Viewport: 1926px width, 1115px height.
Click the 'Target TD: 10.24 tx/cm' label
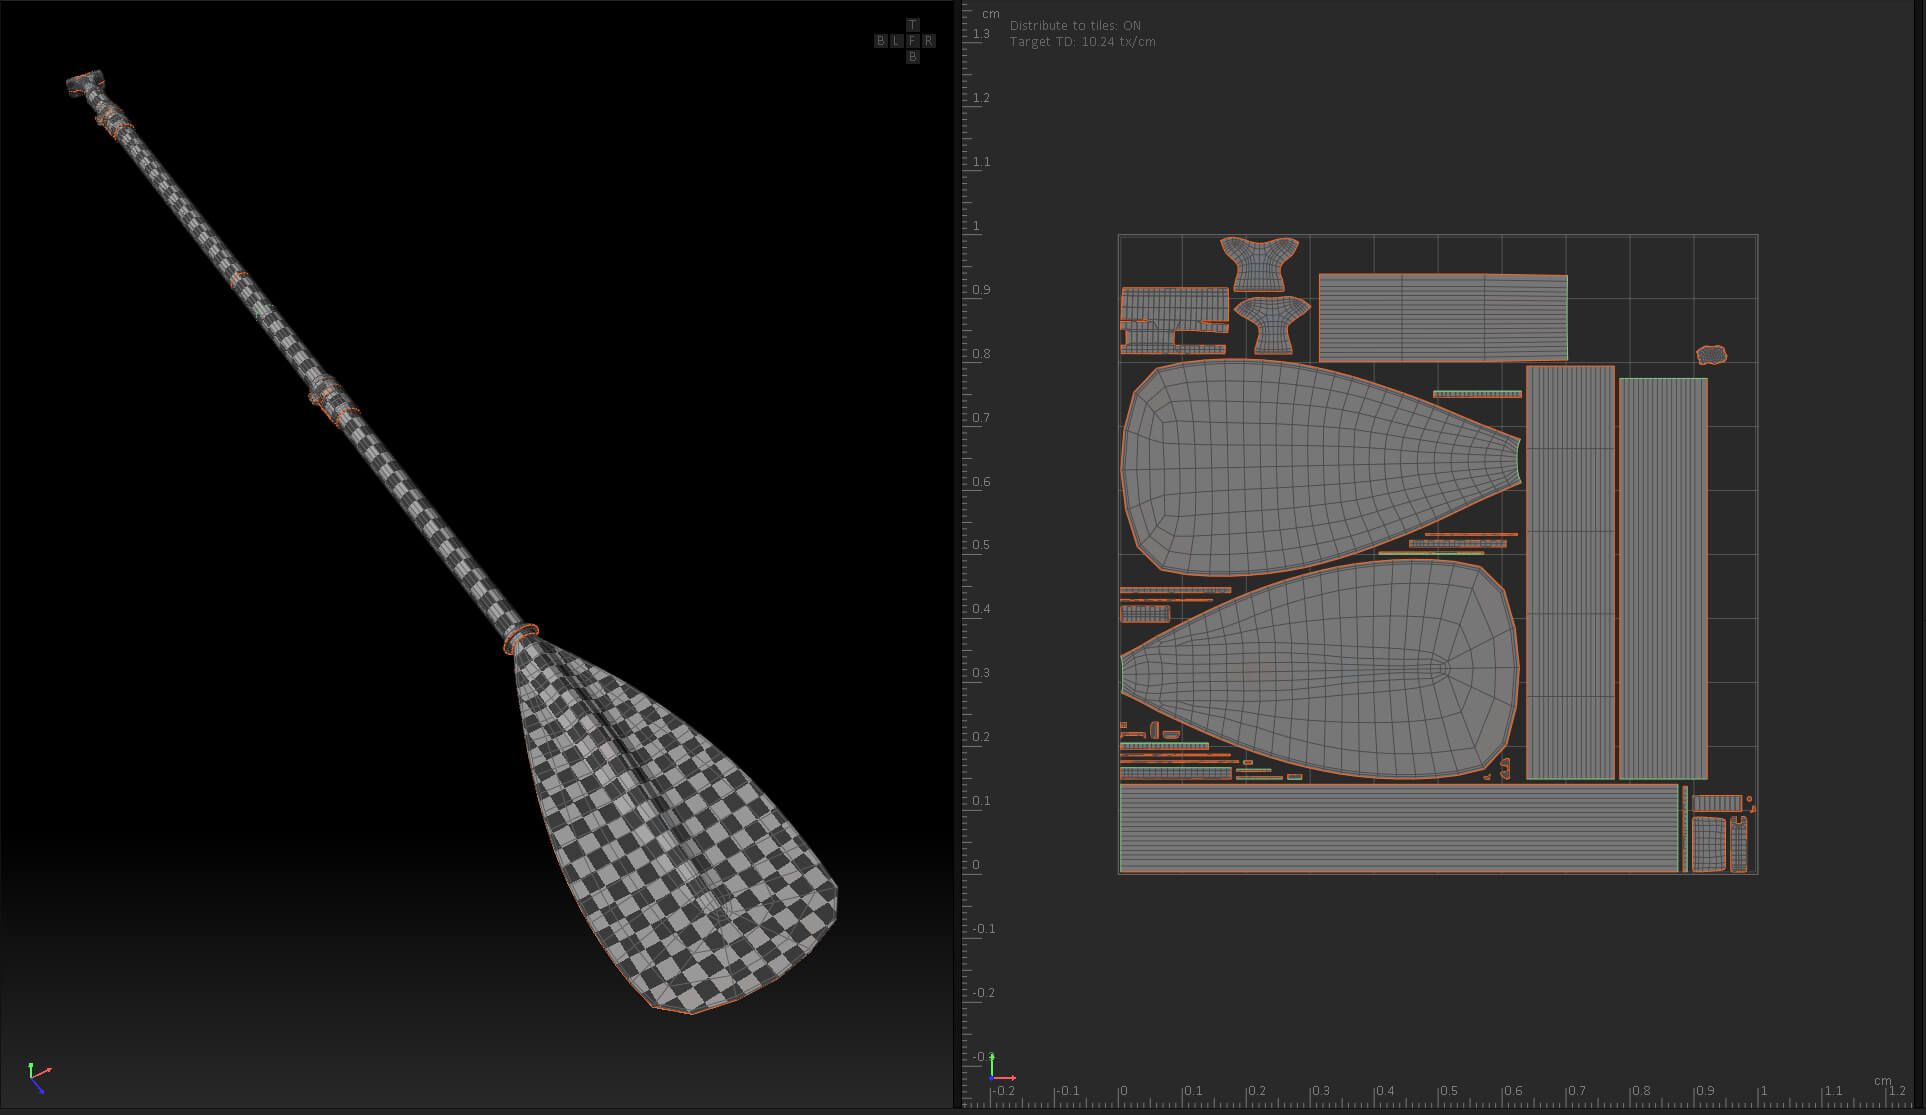coord(1082,42)
